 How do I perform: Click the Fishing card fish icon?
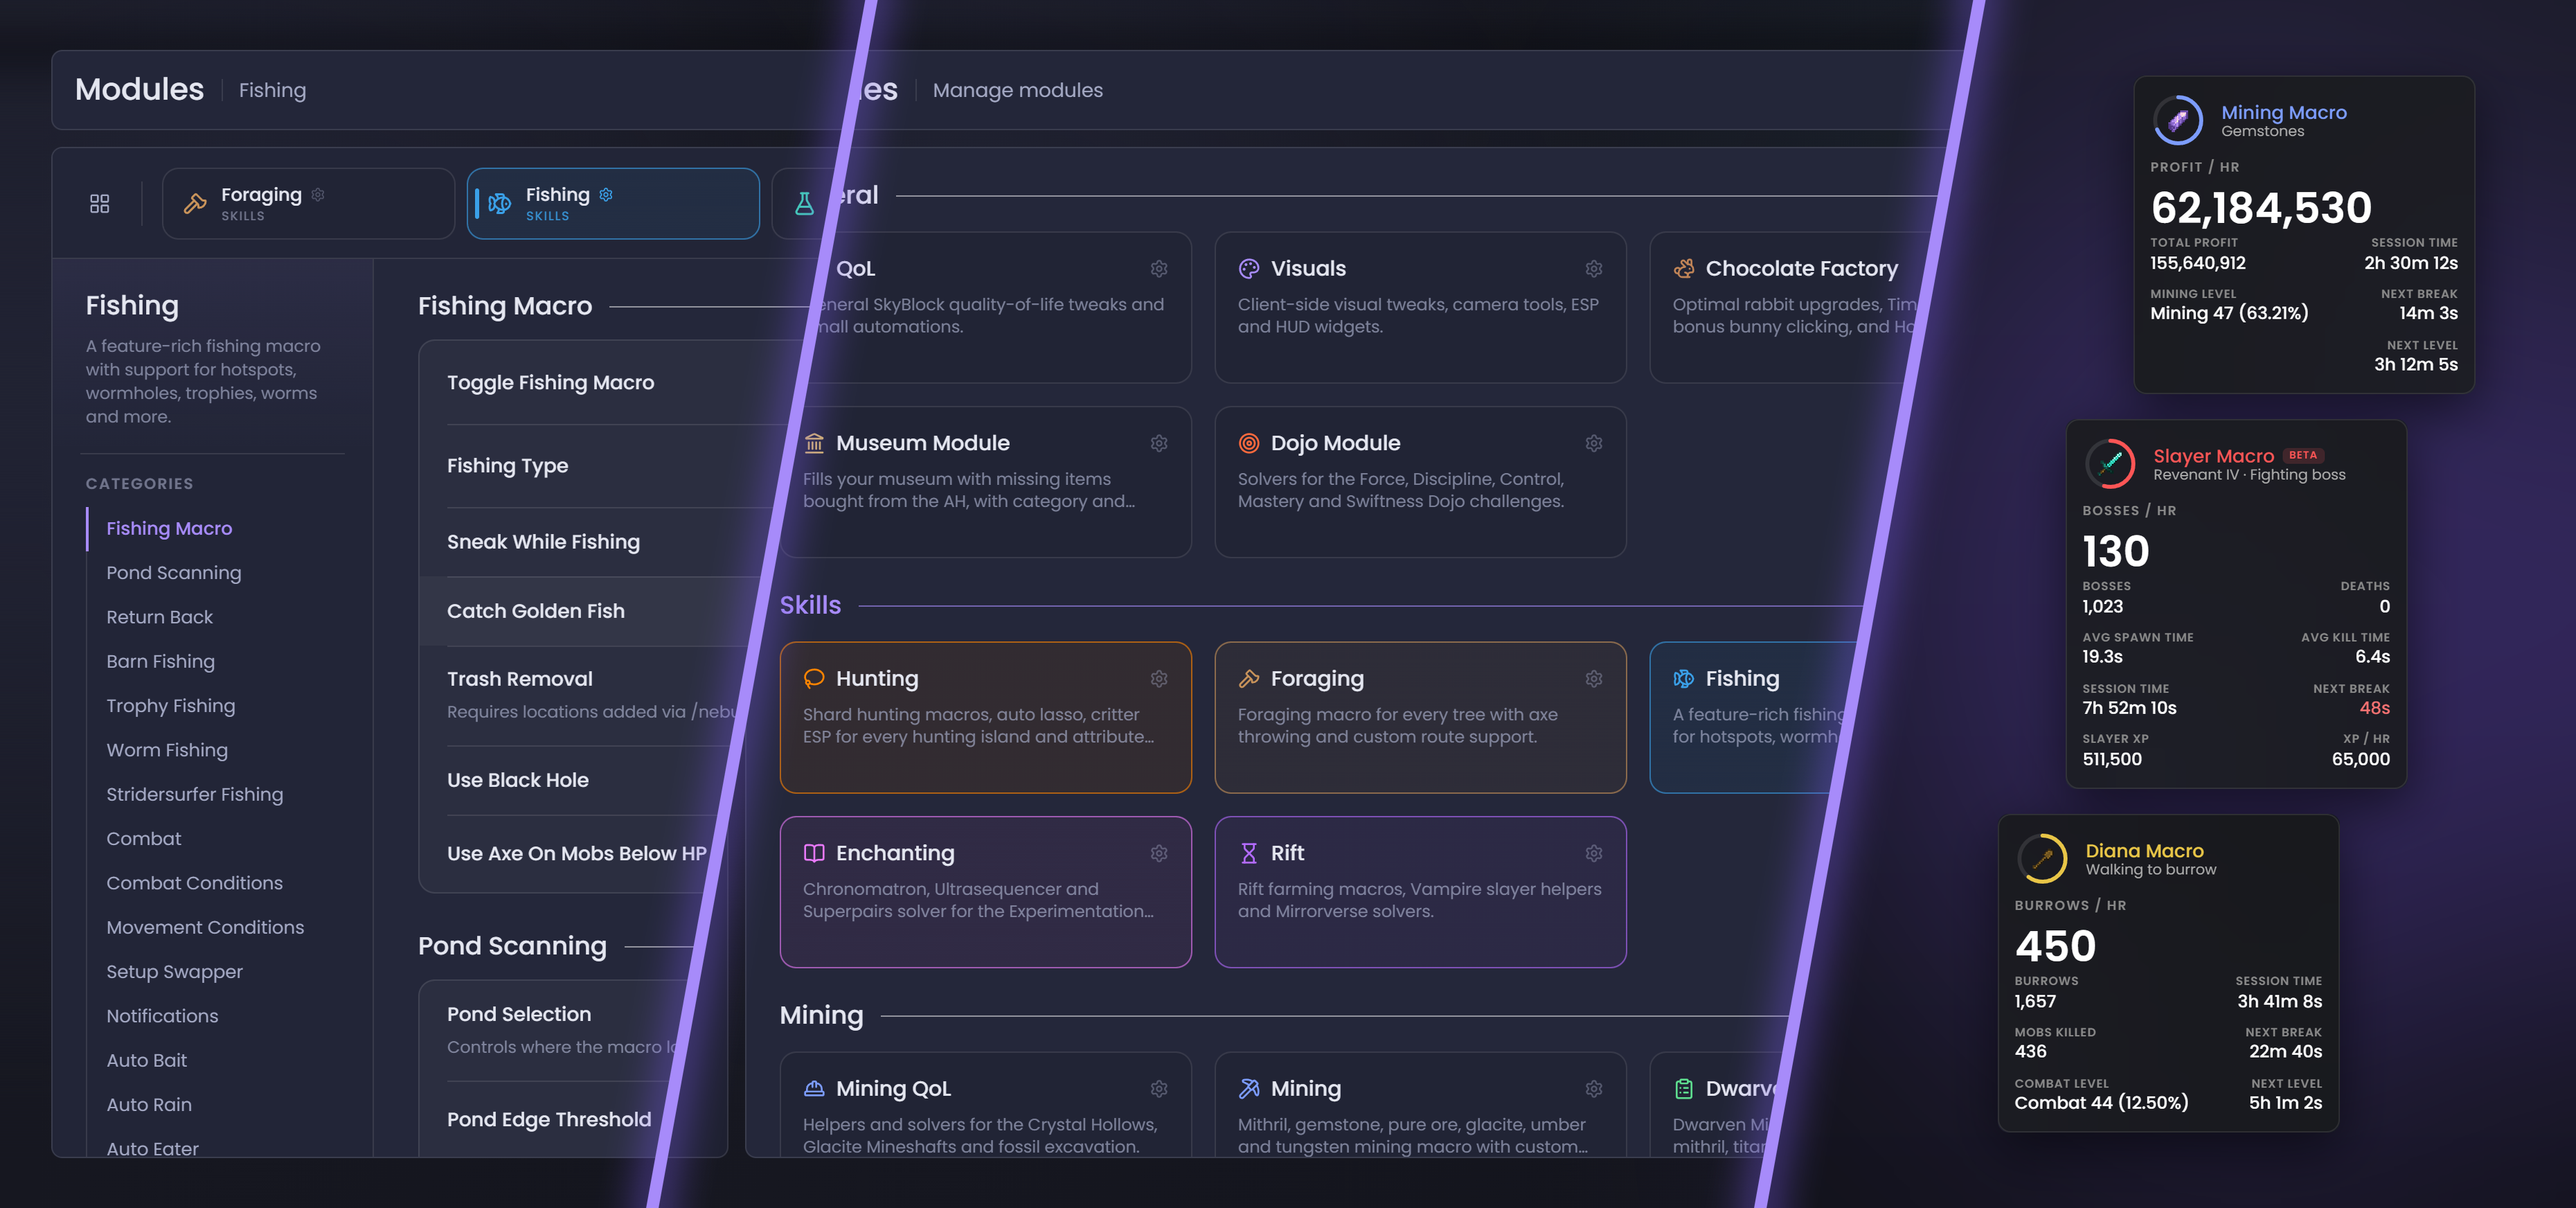pyautogui.click(x=1684, y=678)
